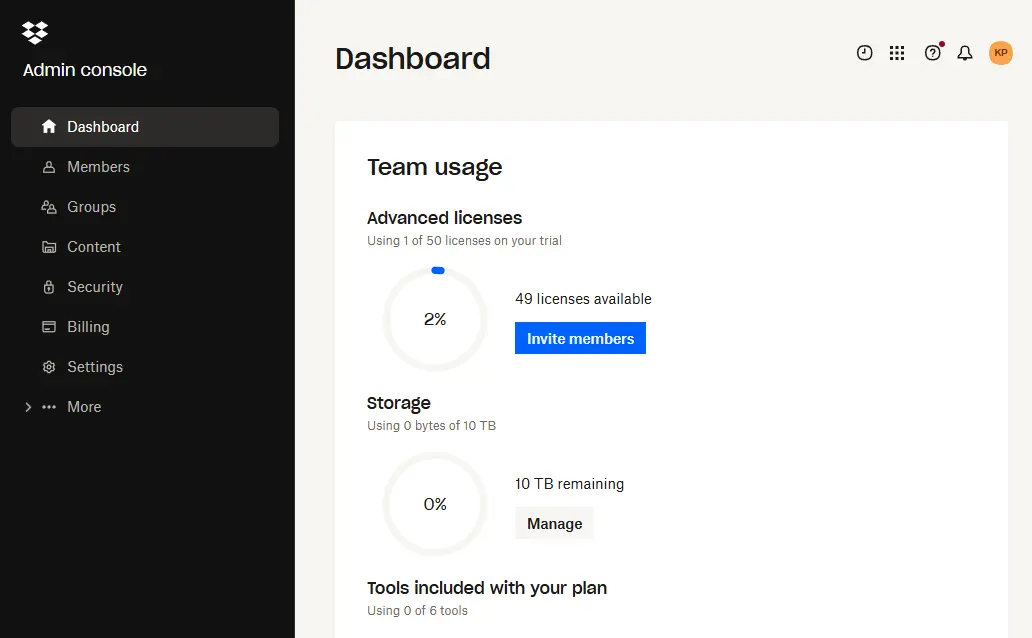Open the recent activity clock icon
The height and width of the screenshot is (638, 1032).
(x=864, y=53)
